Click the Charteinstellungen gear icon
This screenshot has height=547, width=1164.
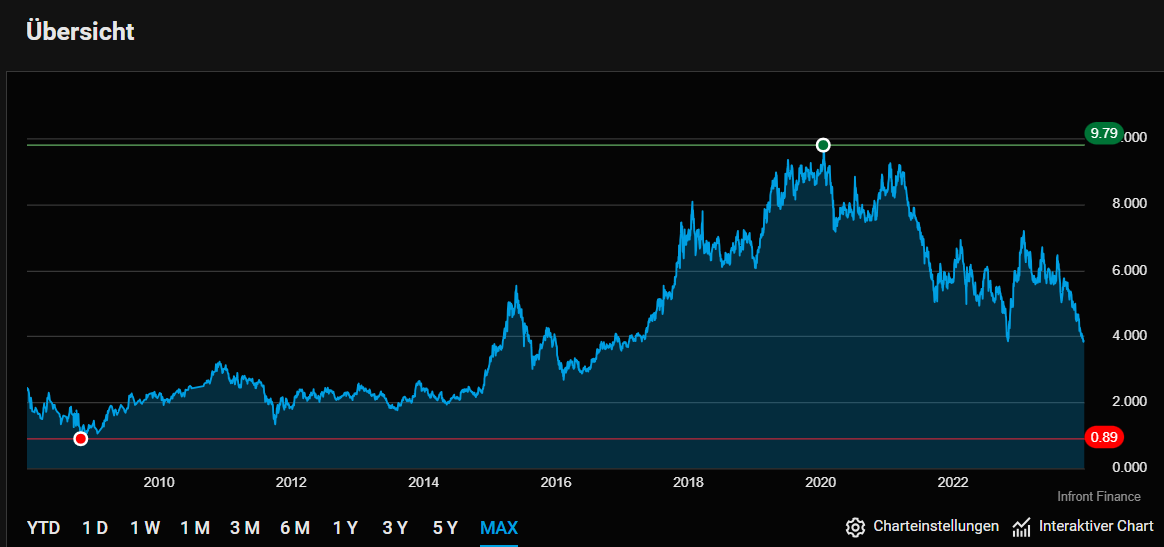[x=855, y=528]
